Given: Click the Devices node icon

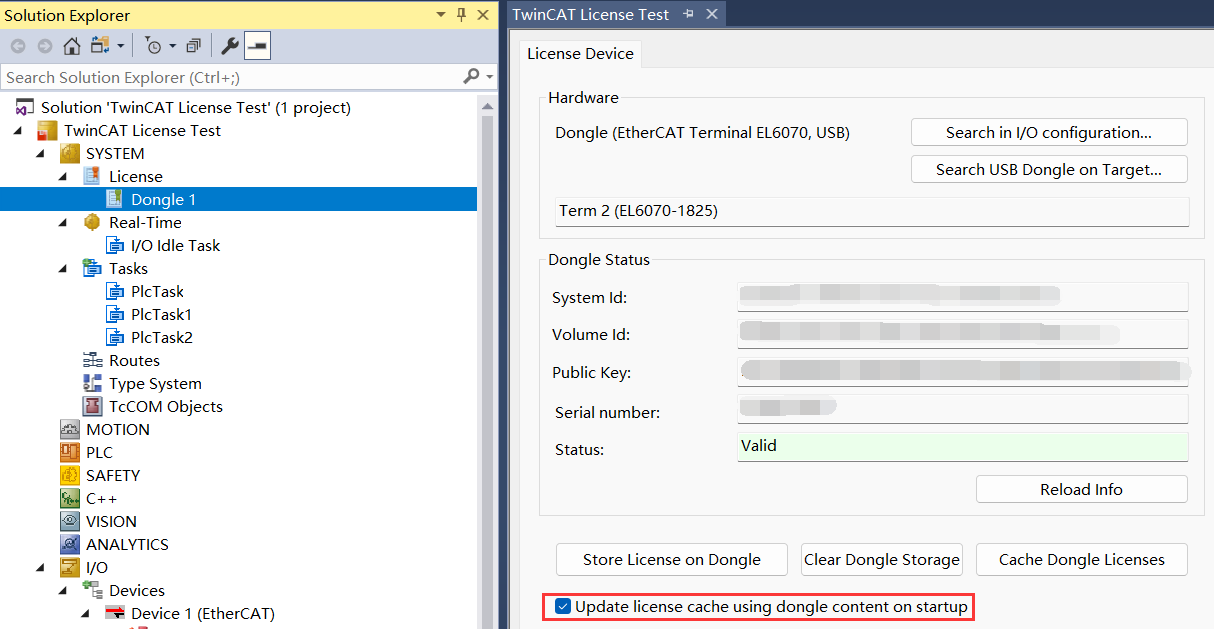Looking at the screenshot, I should (92, 590).
